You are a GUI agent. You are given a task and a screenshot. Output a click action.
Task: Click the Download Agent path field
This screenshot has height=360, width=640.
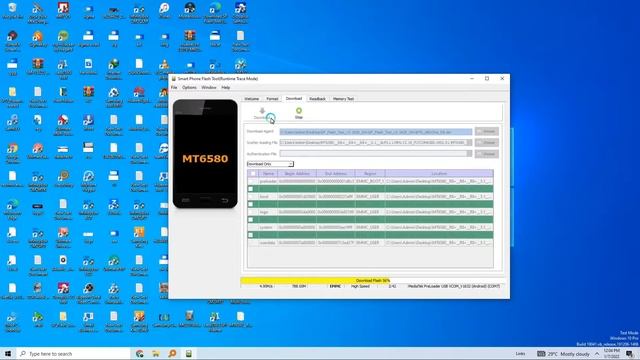pyautogui.click(x=376, y=131)
